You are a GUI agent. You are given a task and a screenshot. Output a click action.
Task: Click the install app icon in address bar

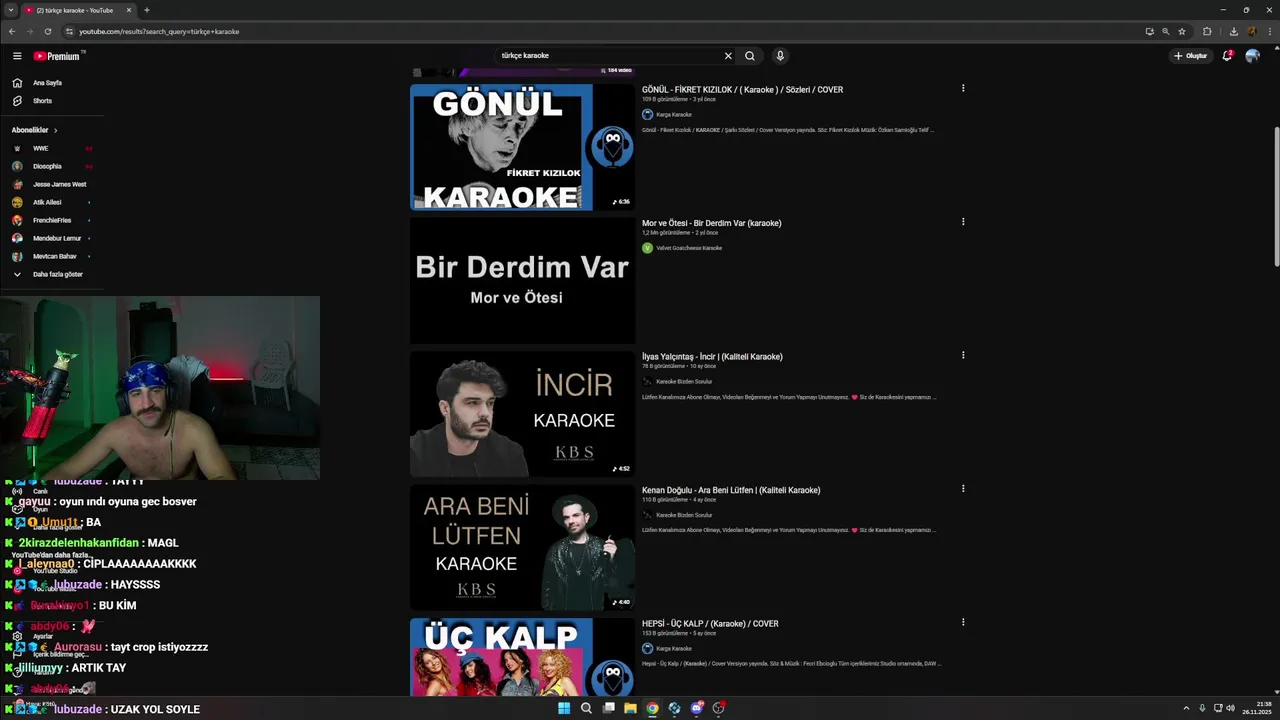pos(1149,31)
